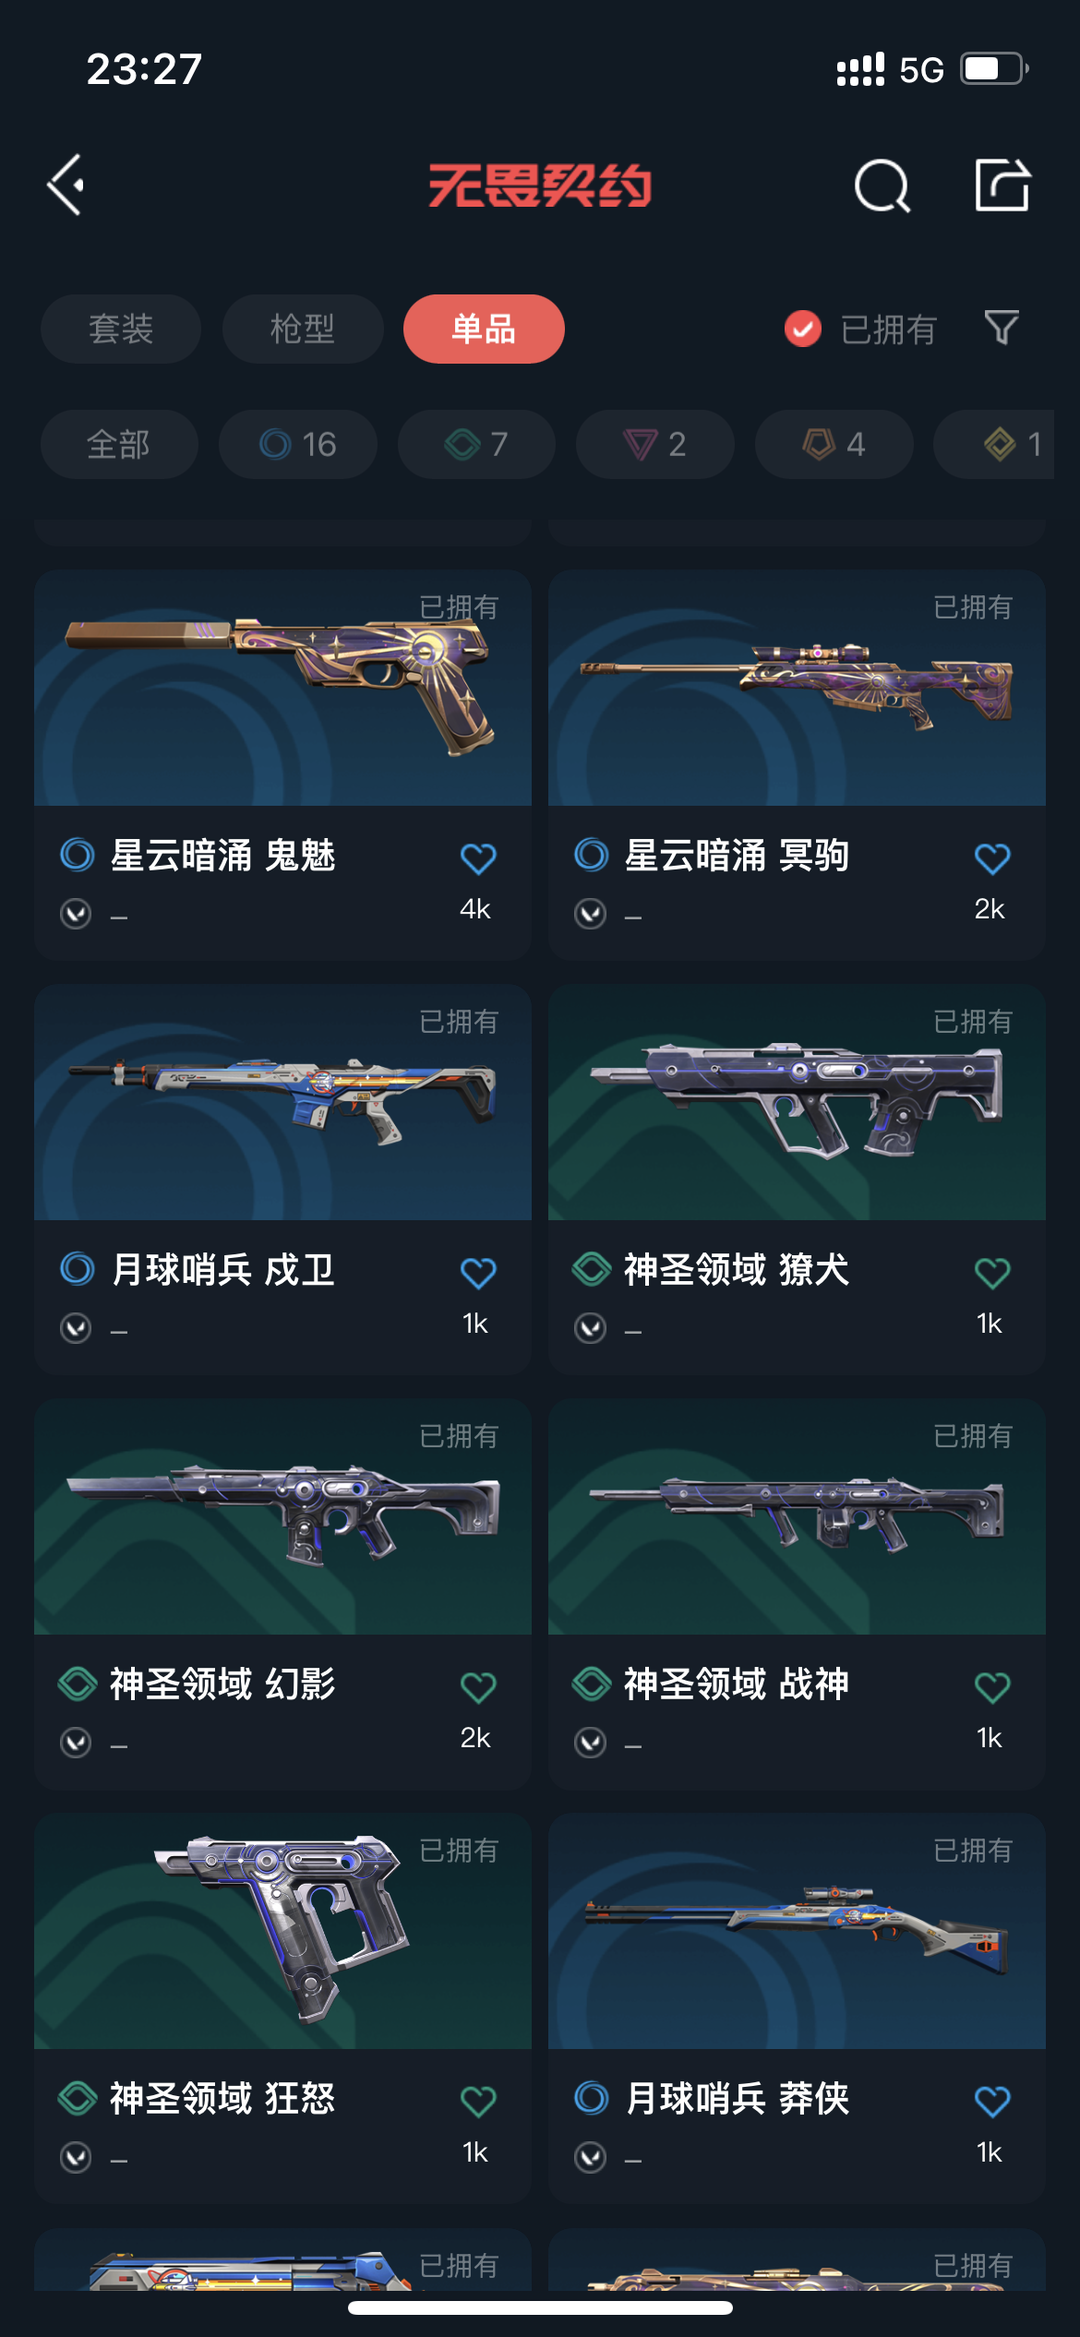
Task: Filter by orange pentagon tier 4
Action: pos(834,444)
